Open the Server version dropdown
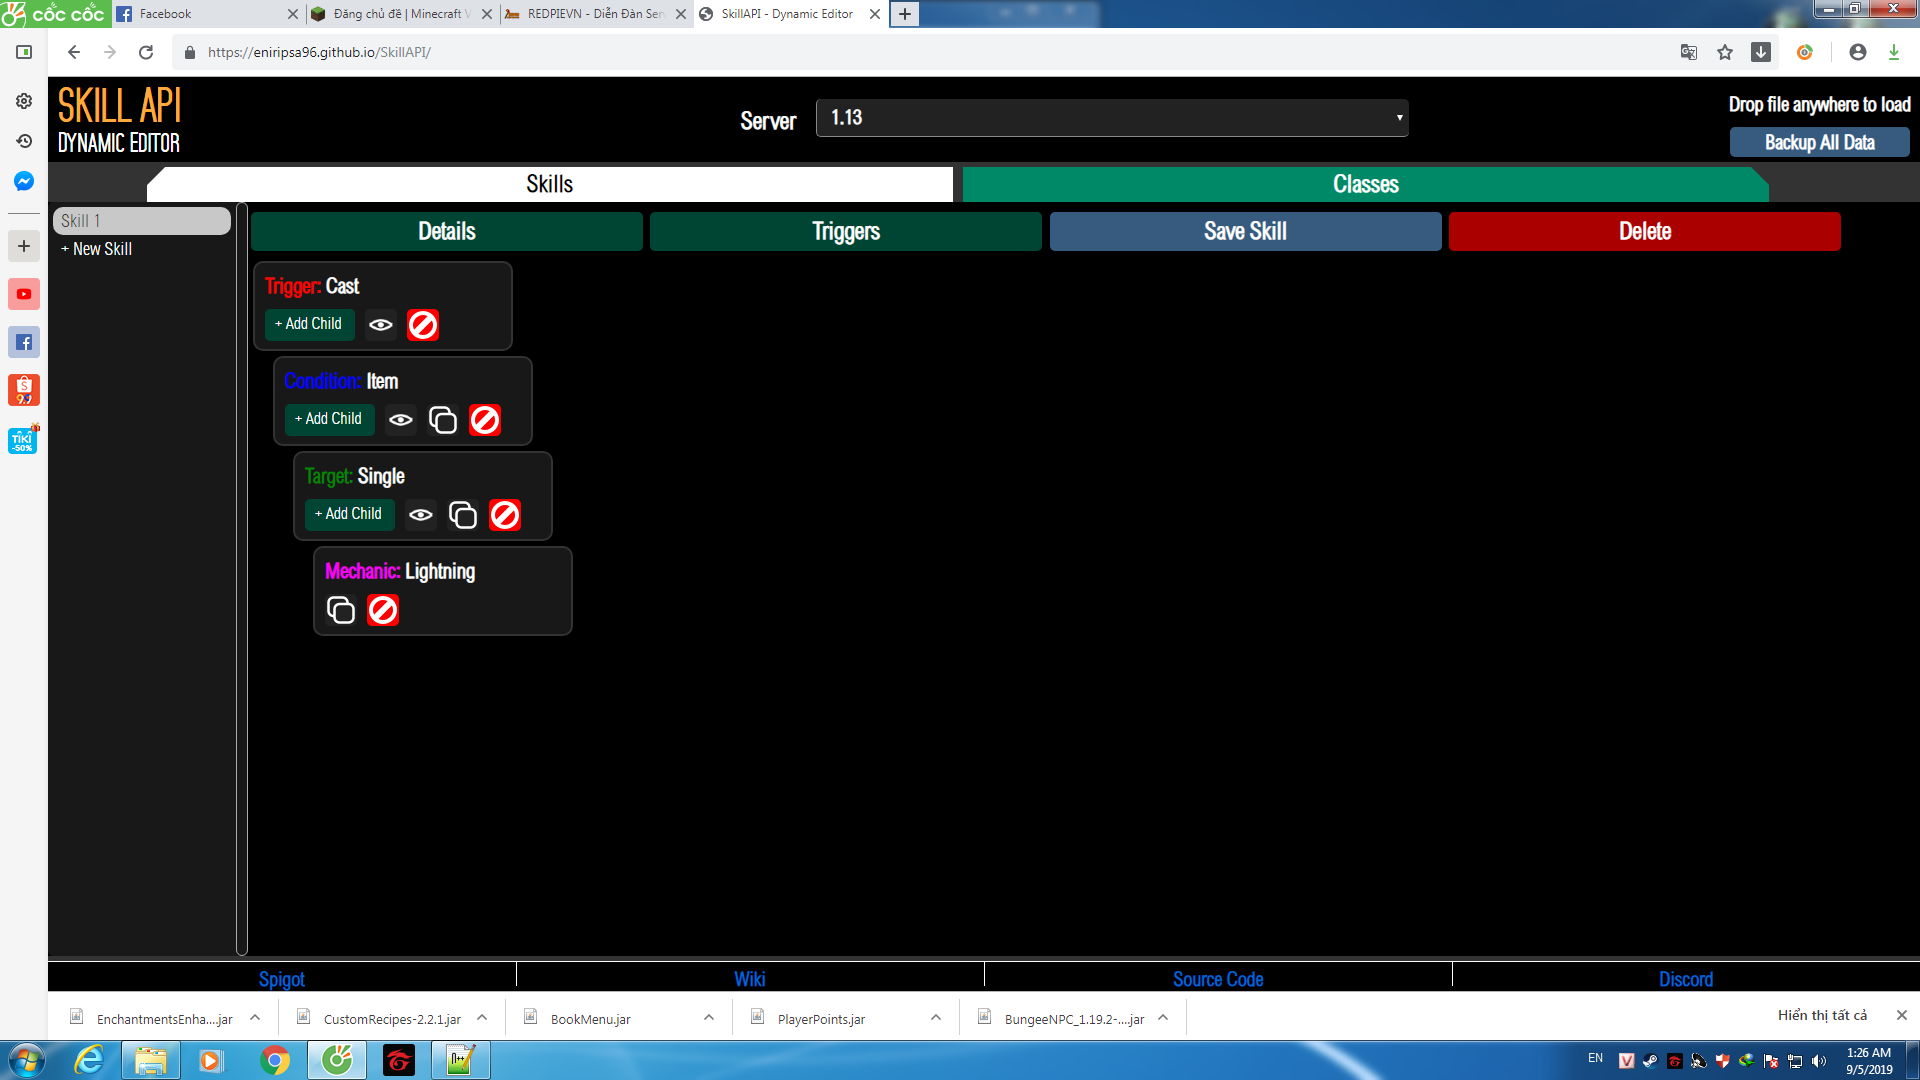 pos(1112,118)
